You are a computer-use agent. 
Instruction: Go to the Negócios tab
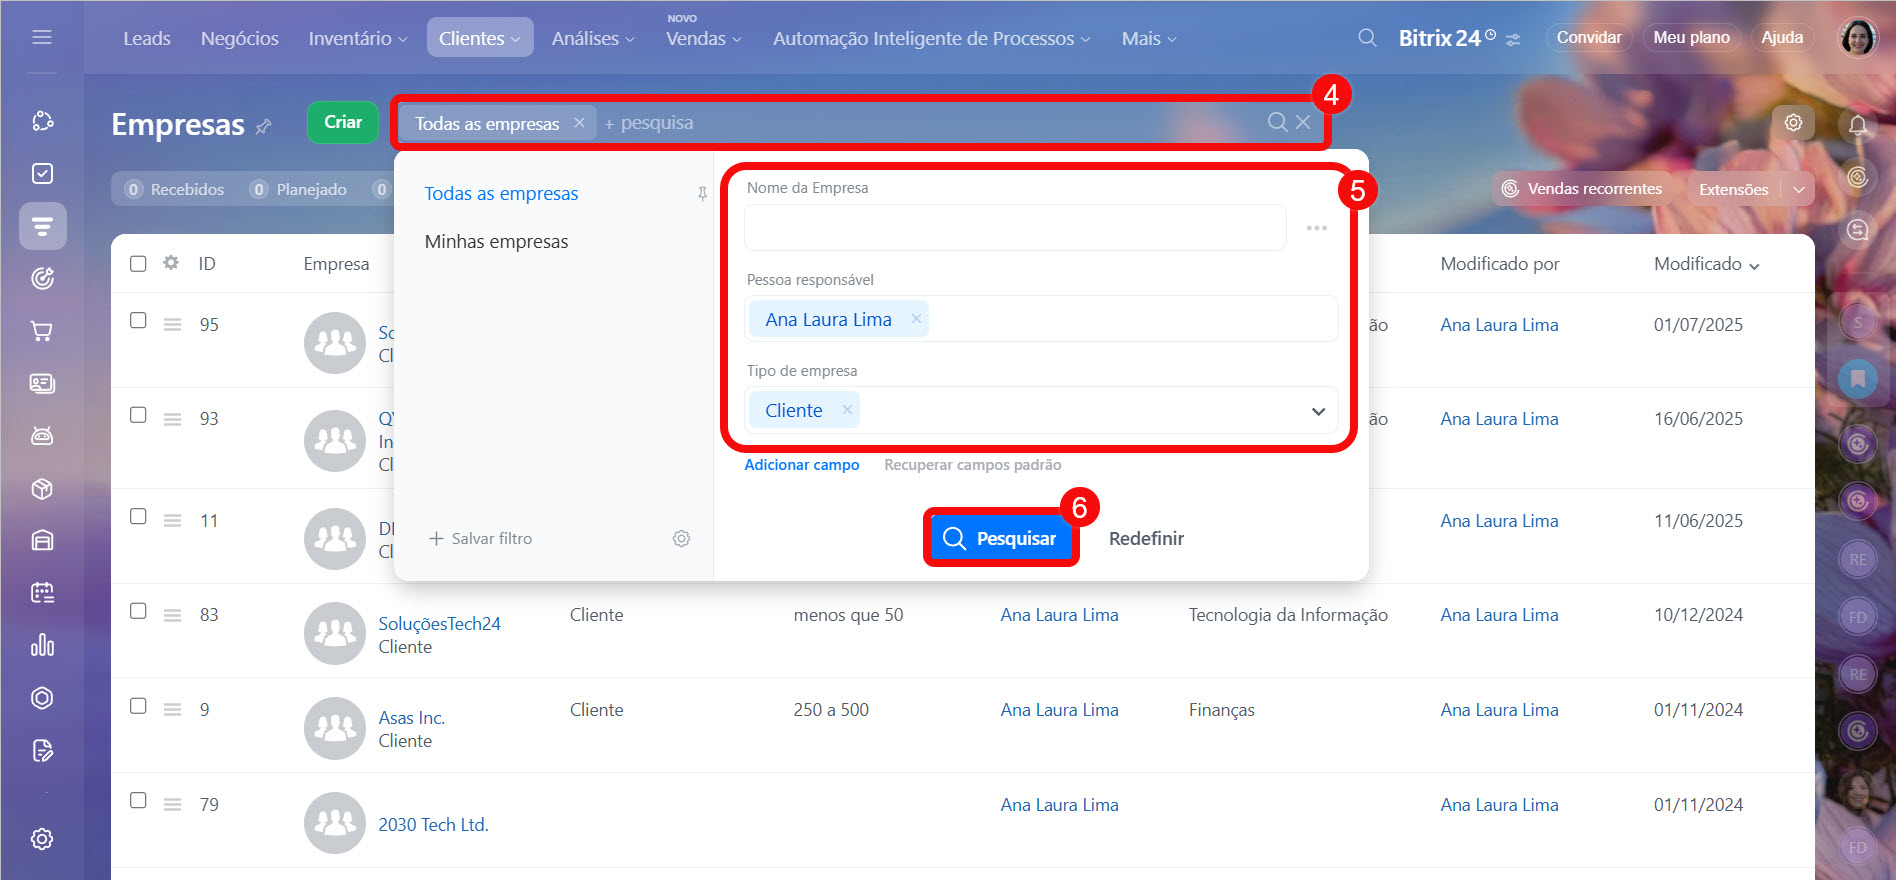240,38
